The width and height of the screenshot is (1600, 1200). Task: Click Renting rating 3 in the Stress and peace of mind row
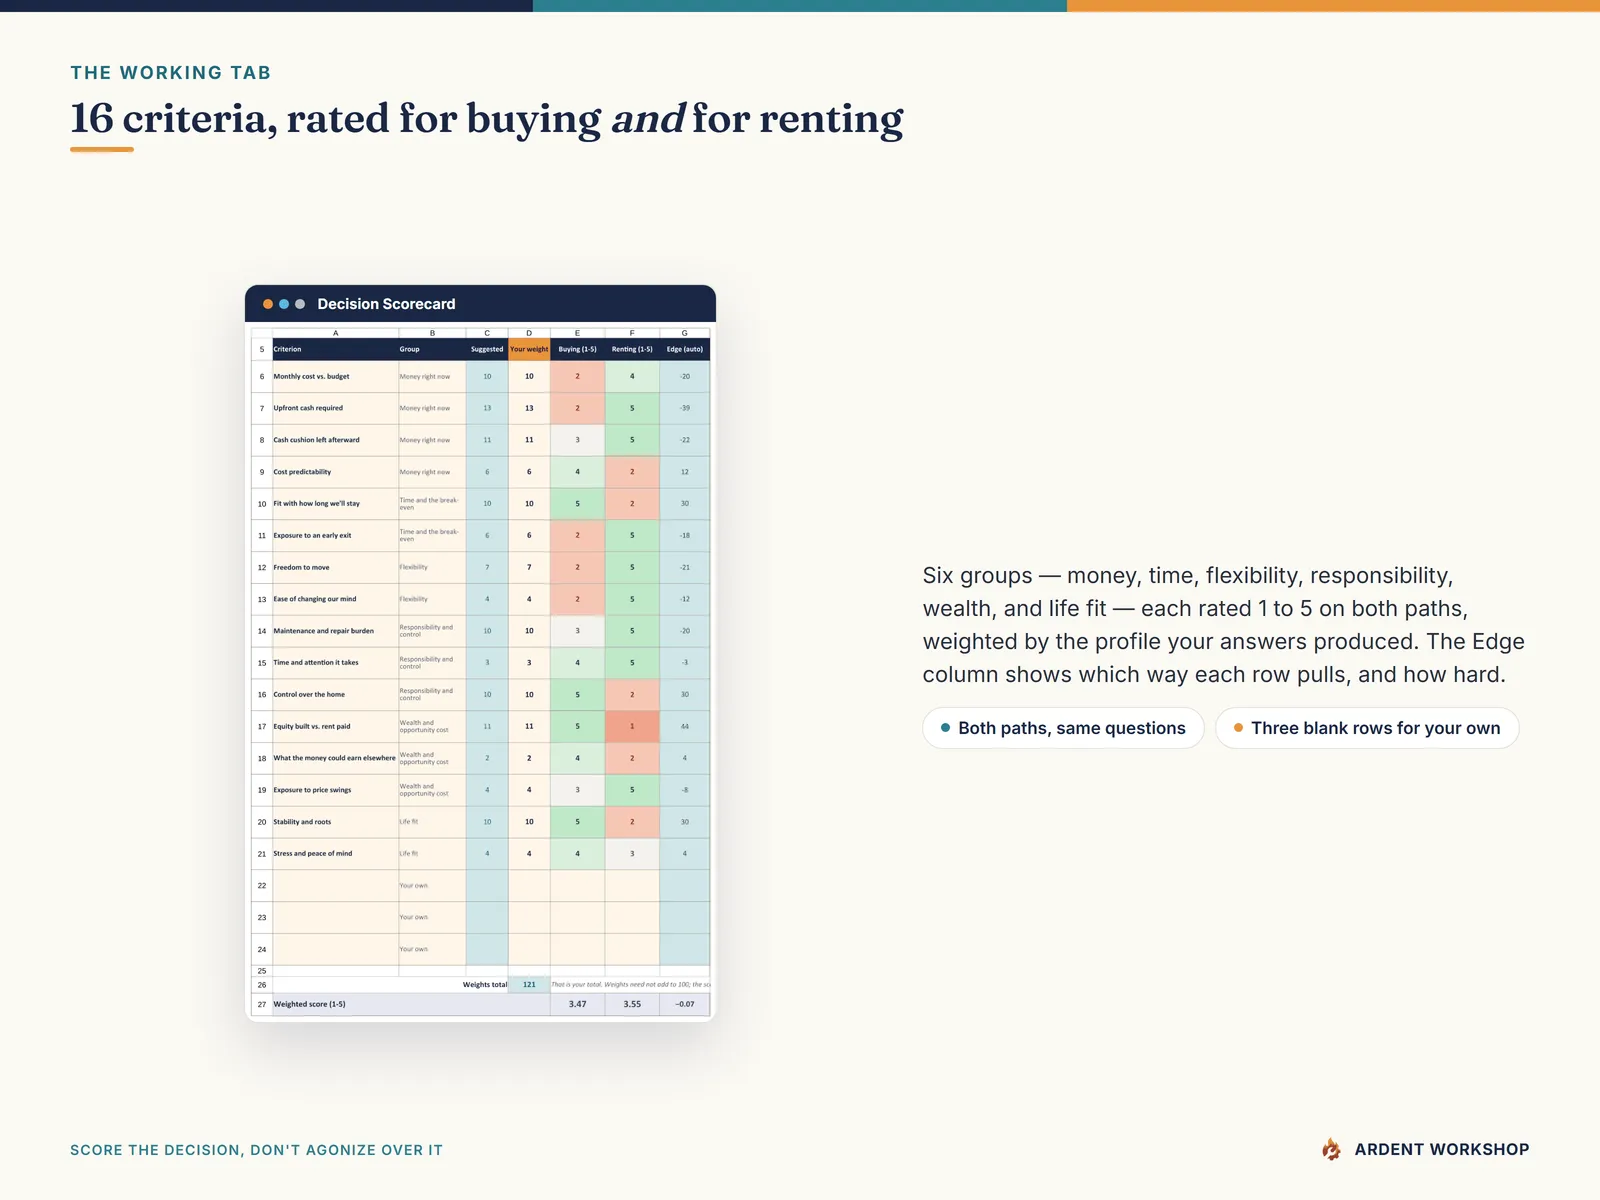[x=632, y=854]
